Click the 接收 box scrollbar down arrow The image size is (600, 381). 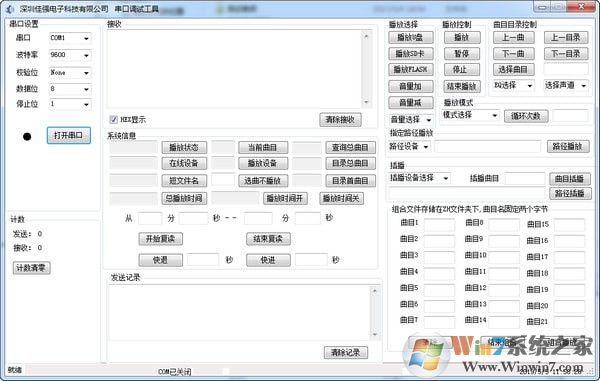[x=366, y=103]
